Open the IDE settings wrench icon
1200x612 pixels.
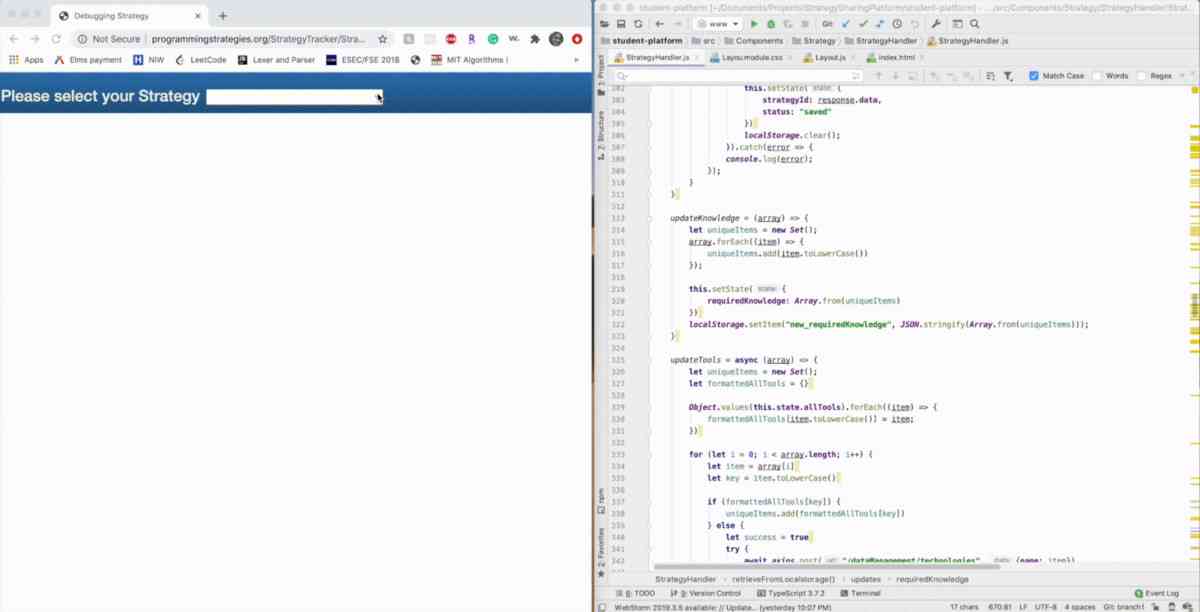936,24
